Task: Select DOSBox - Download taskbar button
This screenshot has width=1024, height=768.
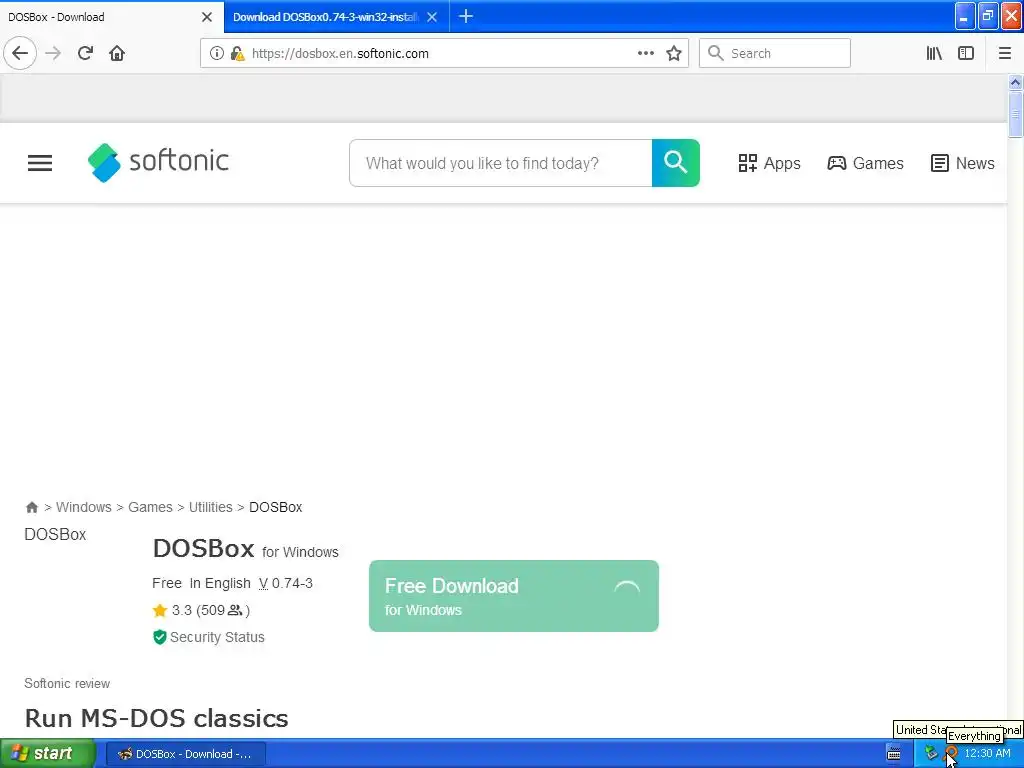Action: pyautogui.click(x=185, y=754)
